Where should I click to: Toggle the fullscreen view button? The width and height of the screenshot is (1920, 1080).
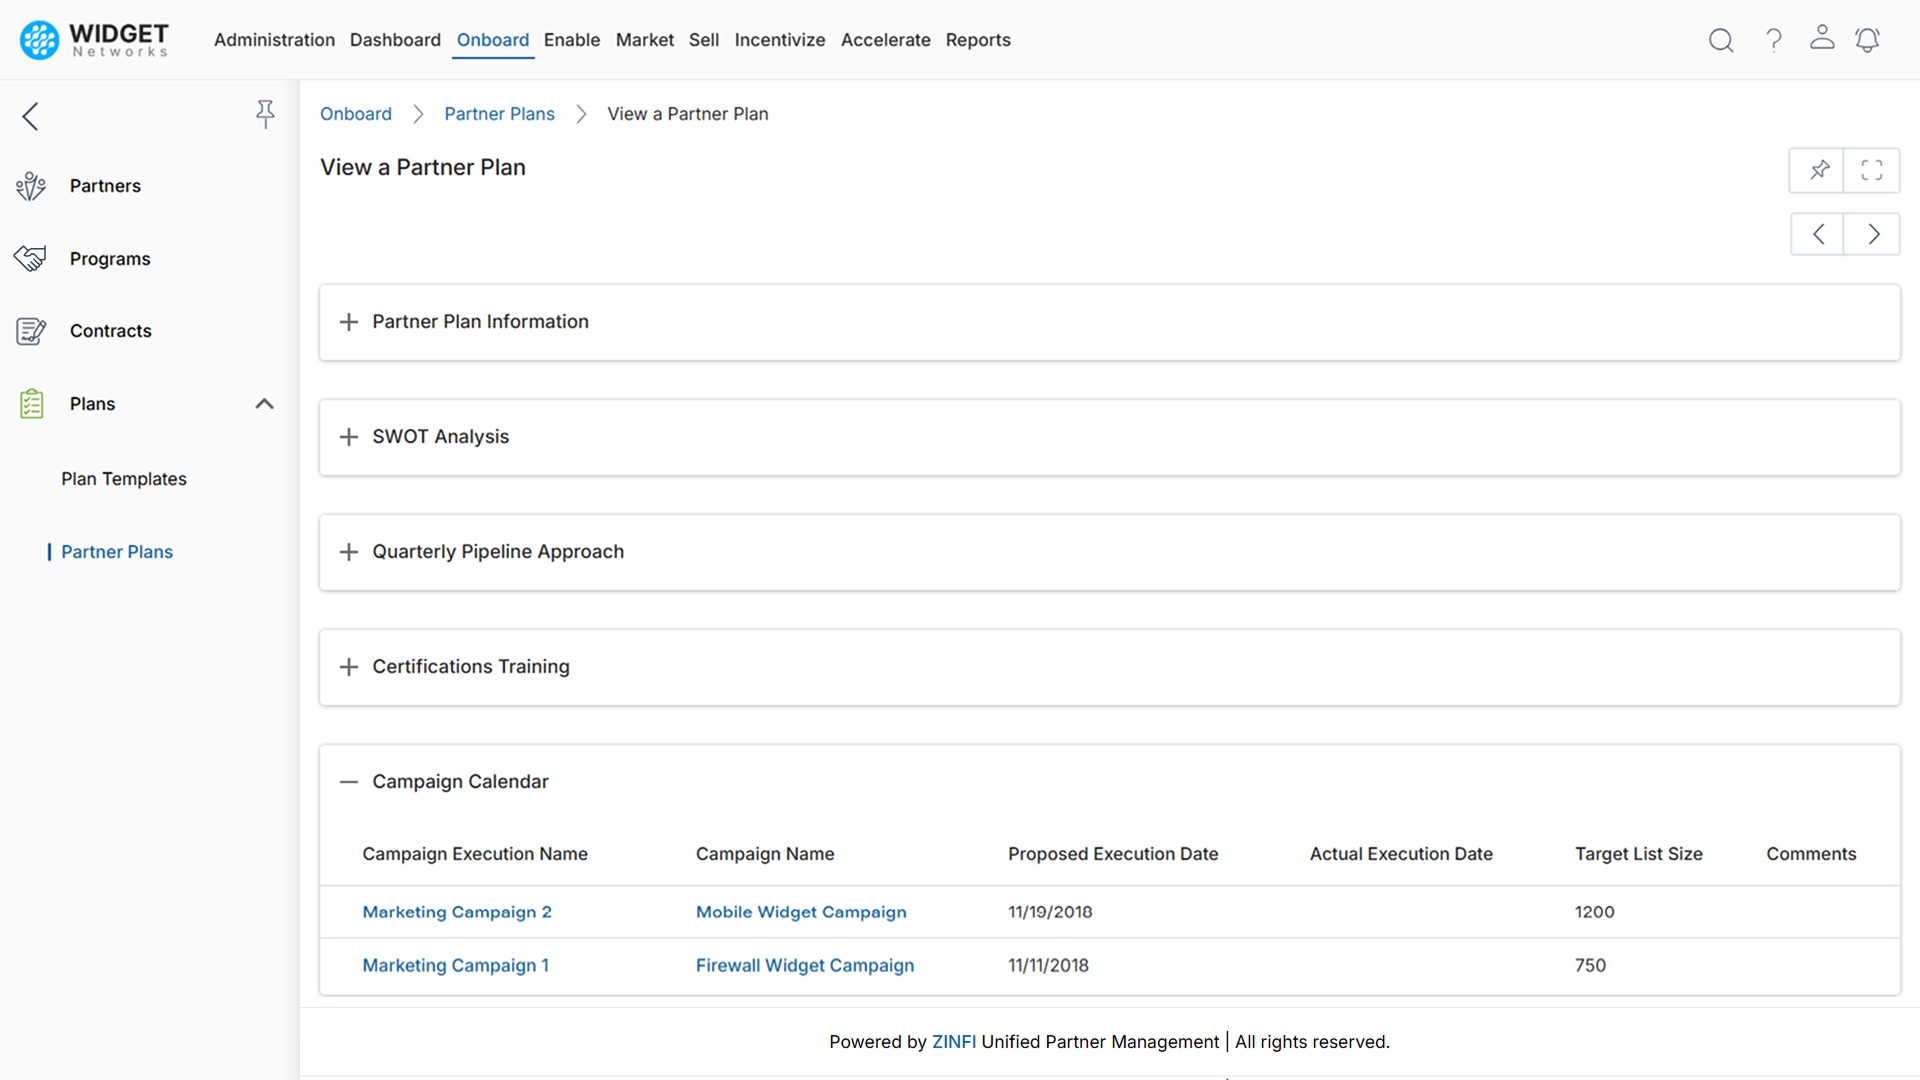click(x=1872, y=170)
